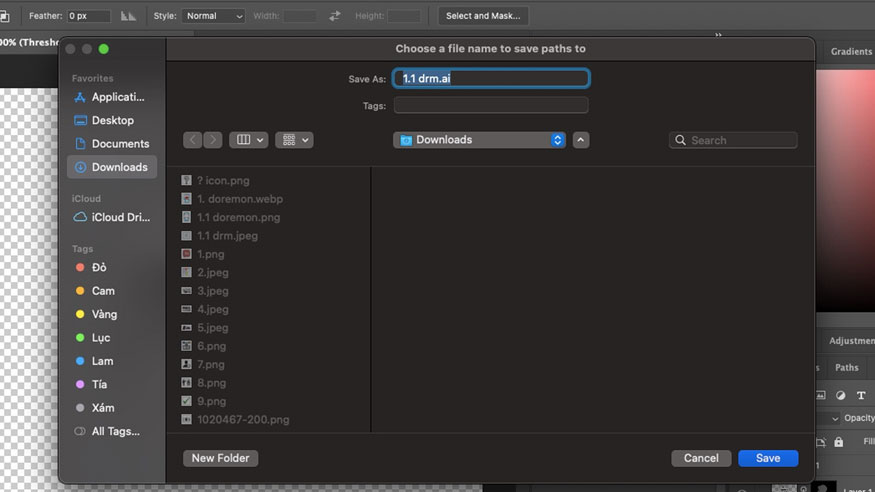The image size is (875, 492).
Task: Click the back navigation arrow
Action: point(193,140)
